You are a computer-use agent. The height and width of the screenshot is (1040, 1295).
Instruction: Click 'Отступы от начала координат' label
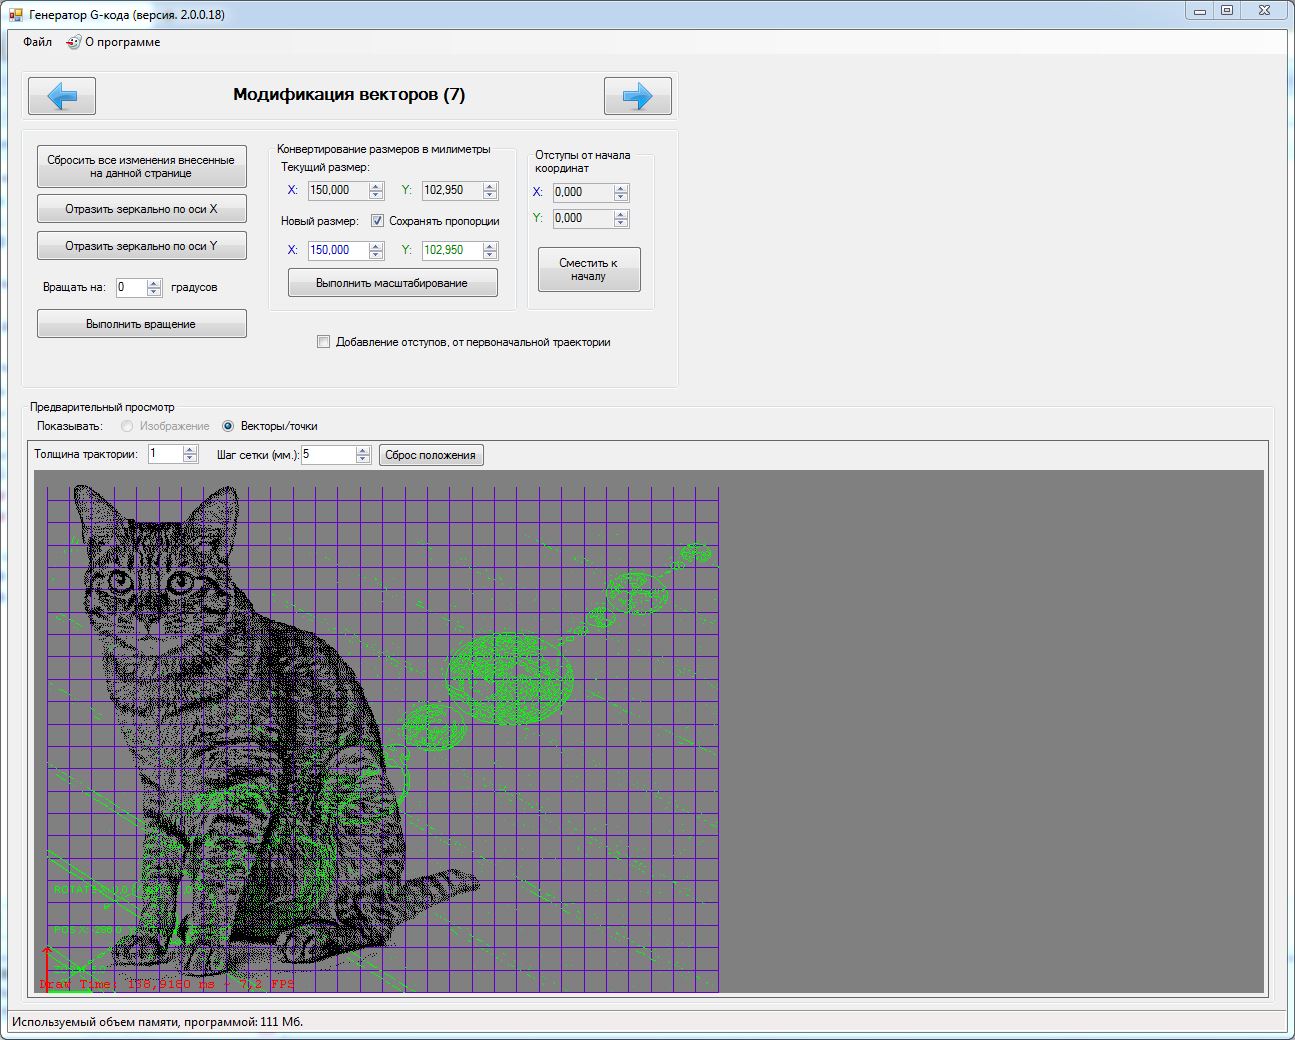[x=582, y=162]
